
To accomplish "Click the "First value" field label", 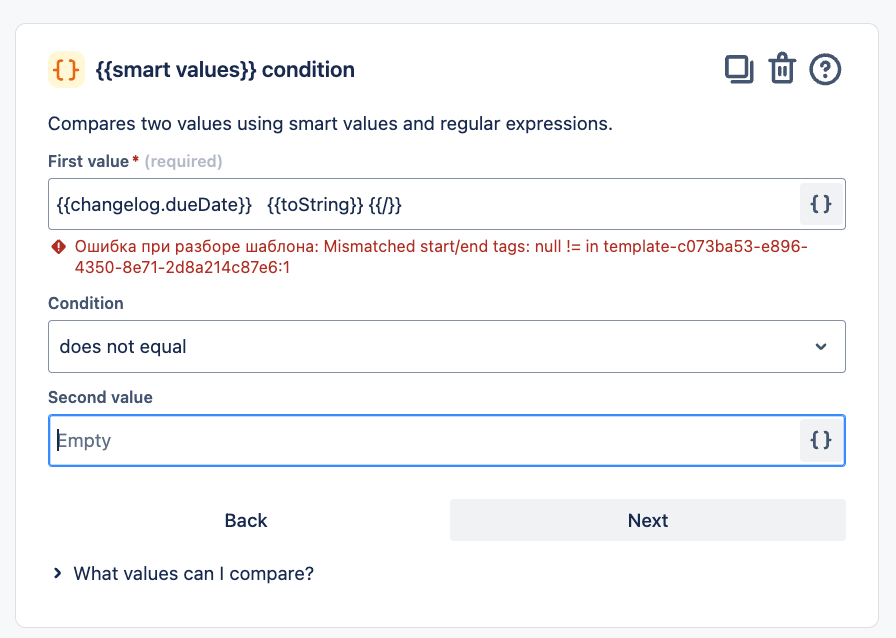I will (x=88, y=161).
